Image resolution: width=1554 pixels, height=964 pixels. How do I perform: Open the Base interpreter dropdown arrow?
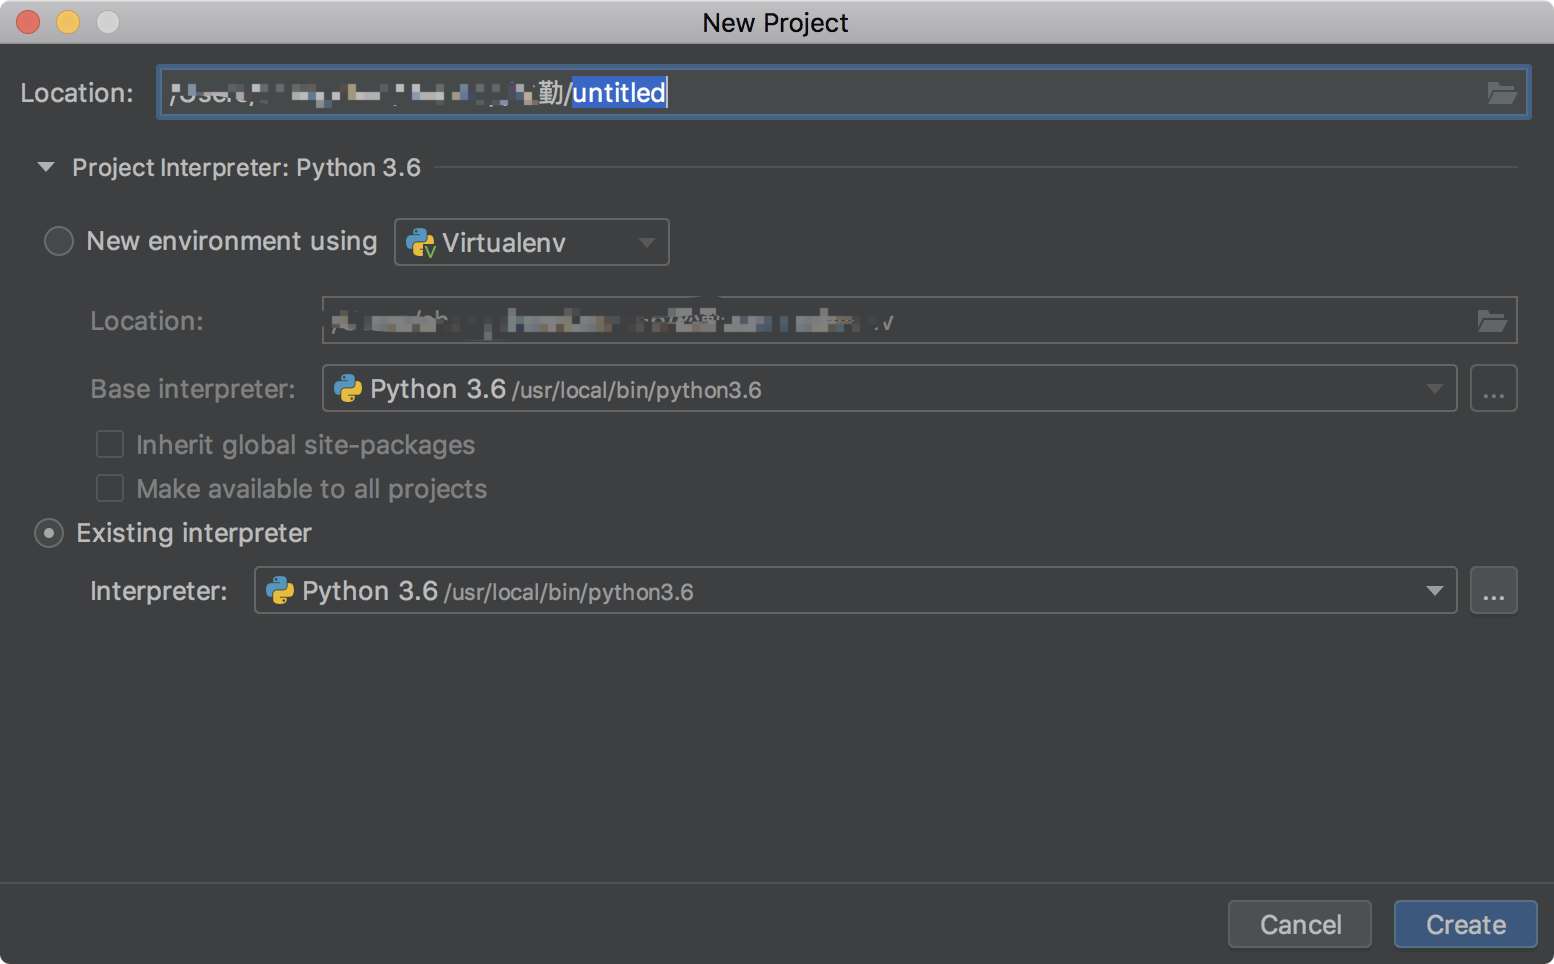[1434, 389]
